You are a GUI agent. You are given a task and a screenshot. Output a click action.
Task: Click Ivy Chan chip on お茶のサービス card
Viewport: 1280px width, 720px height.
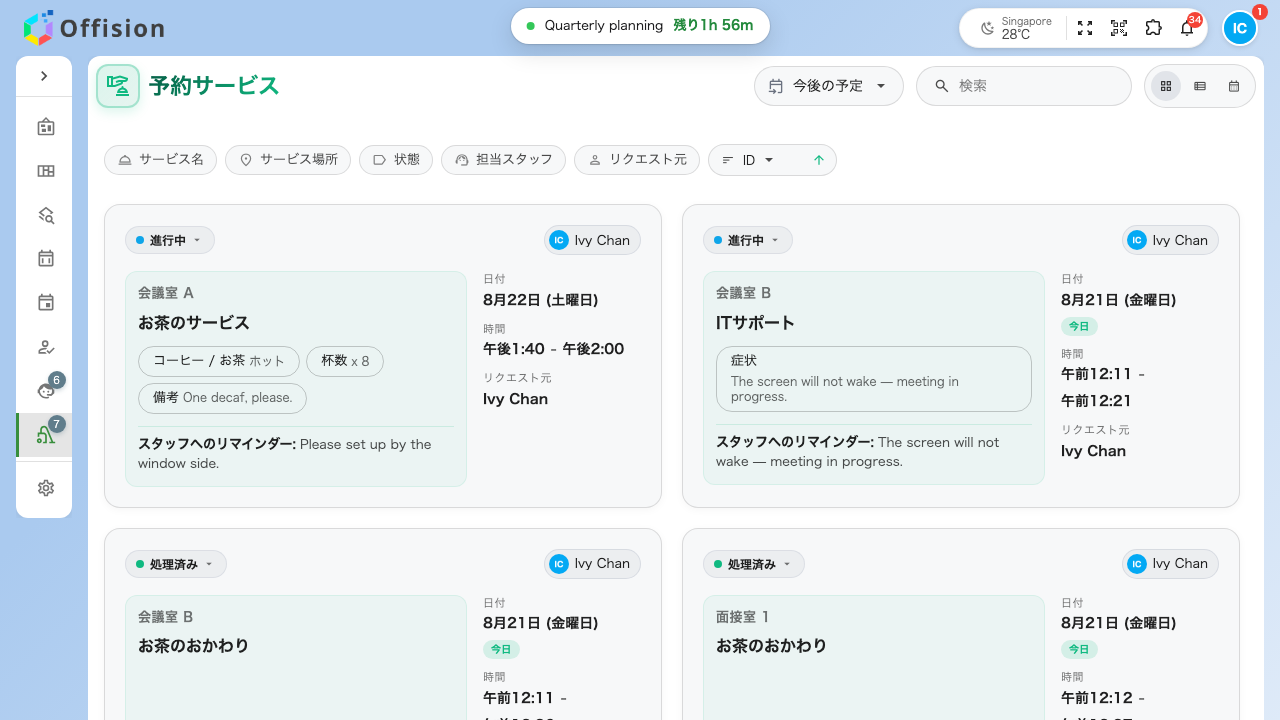point(592,240)
